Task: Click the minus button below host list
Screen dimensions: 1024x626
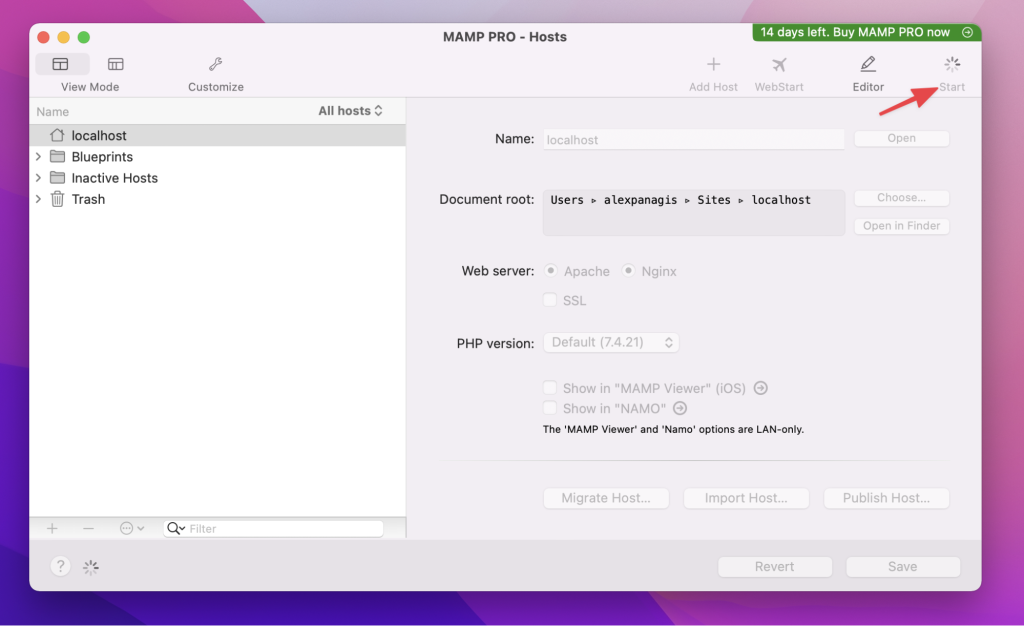Action: pyautogui.click(x=88, y=528)
